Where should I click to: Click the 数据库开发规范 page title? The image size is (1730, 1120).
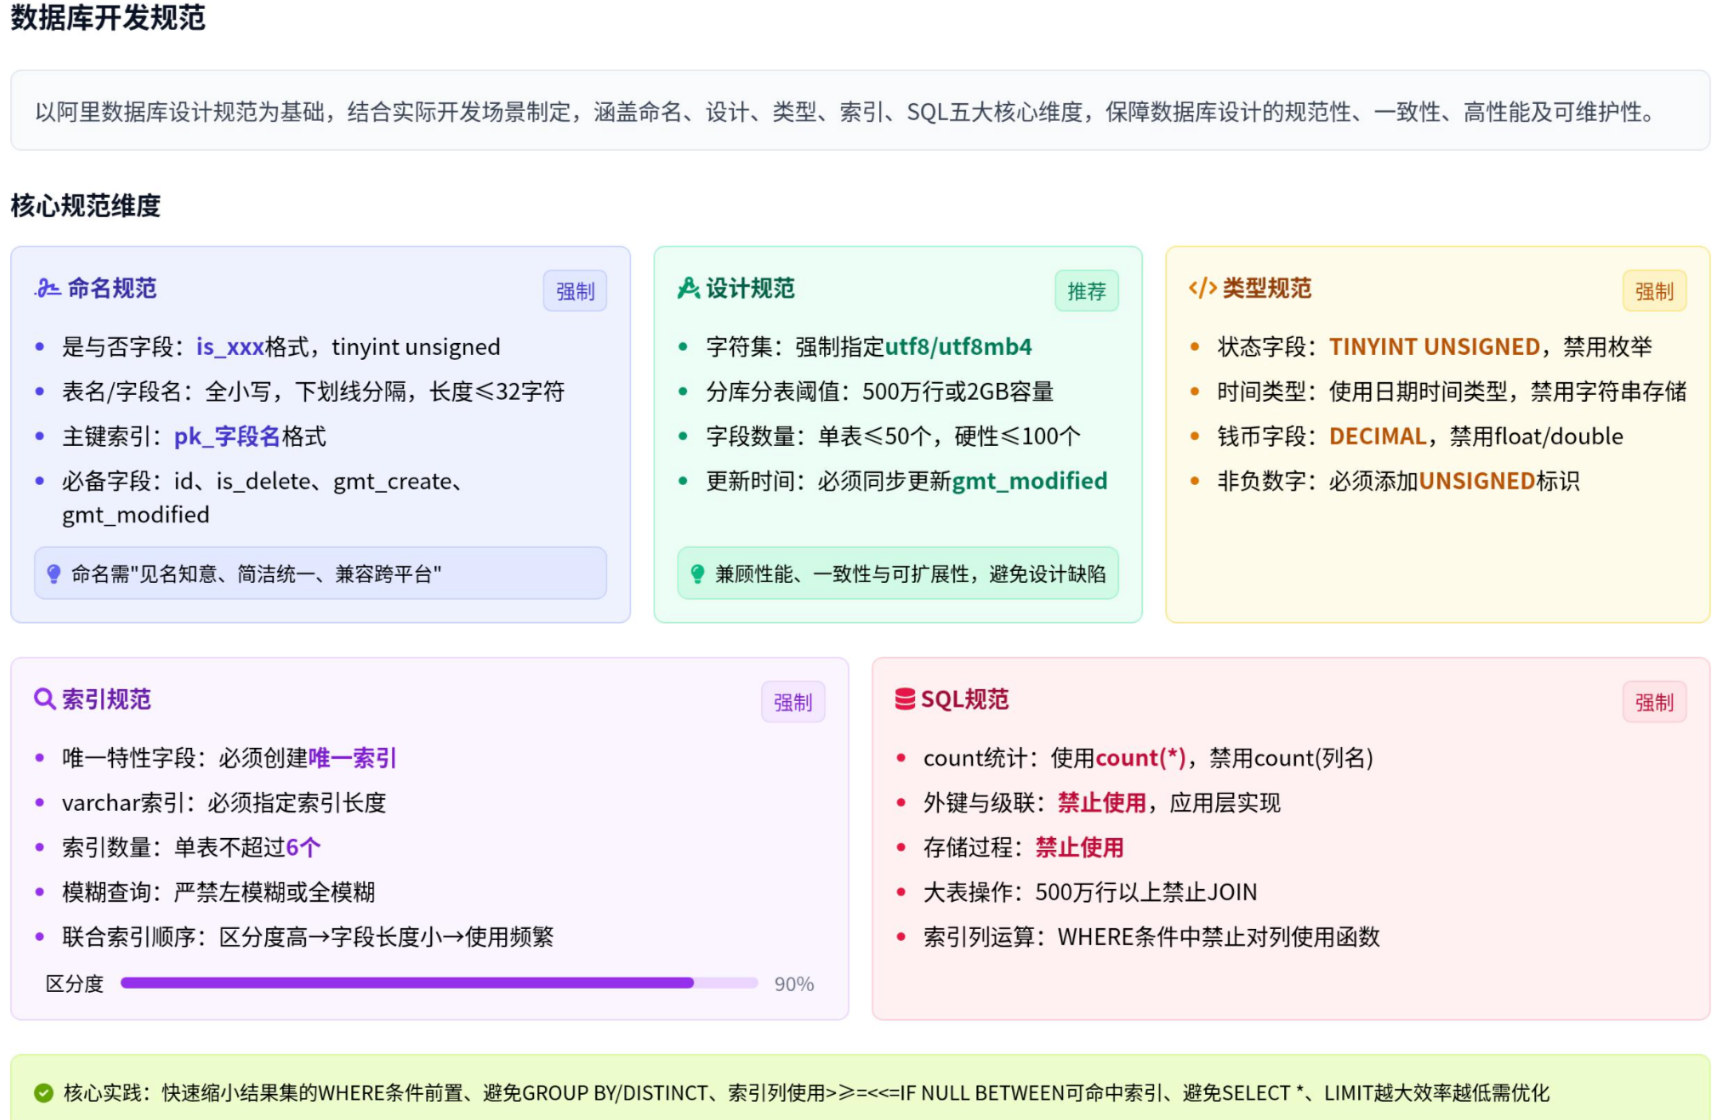point(108,18)
